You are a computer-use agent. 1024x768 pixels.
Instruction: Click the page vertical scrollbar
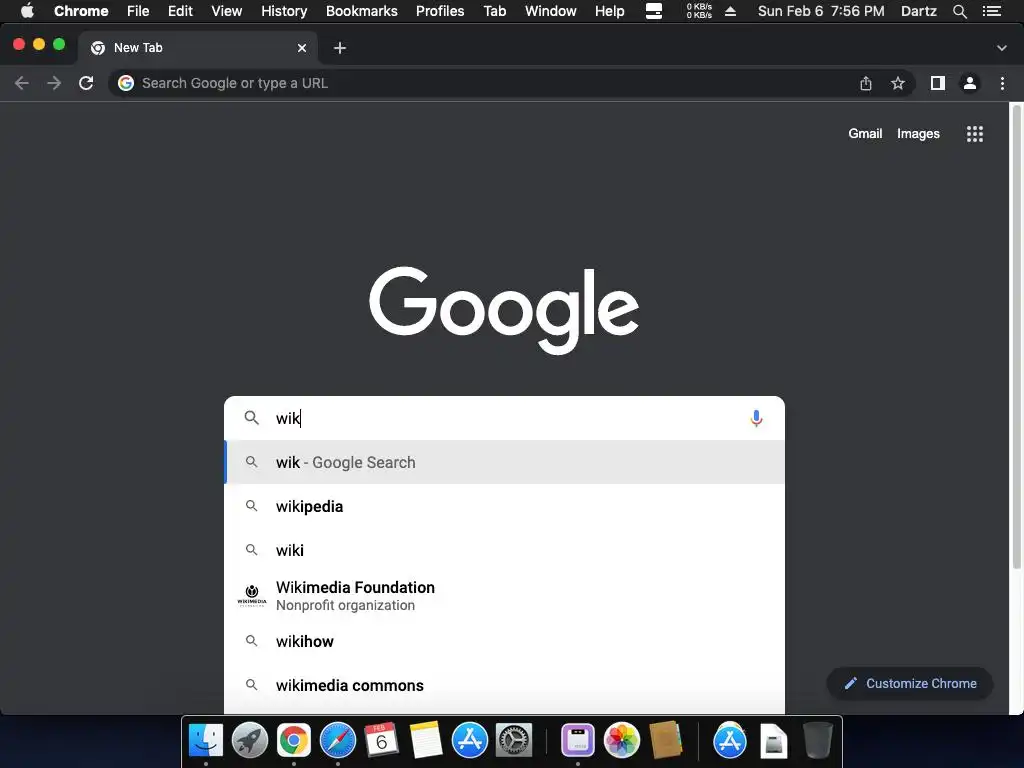point(1016,336)
